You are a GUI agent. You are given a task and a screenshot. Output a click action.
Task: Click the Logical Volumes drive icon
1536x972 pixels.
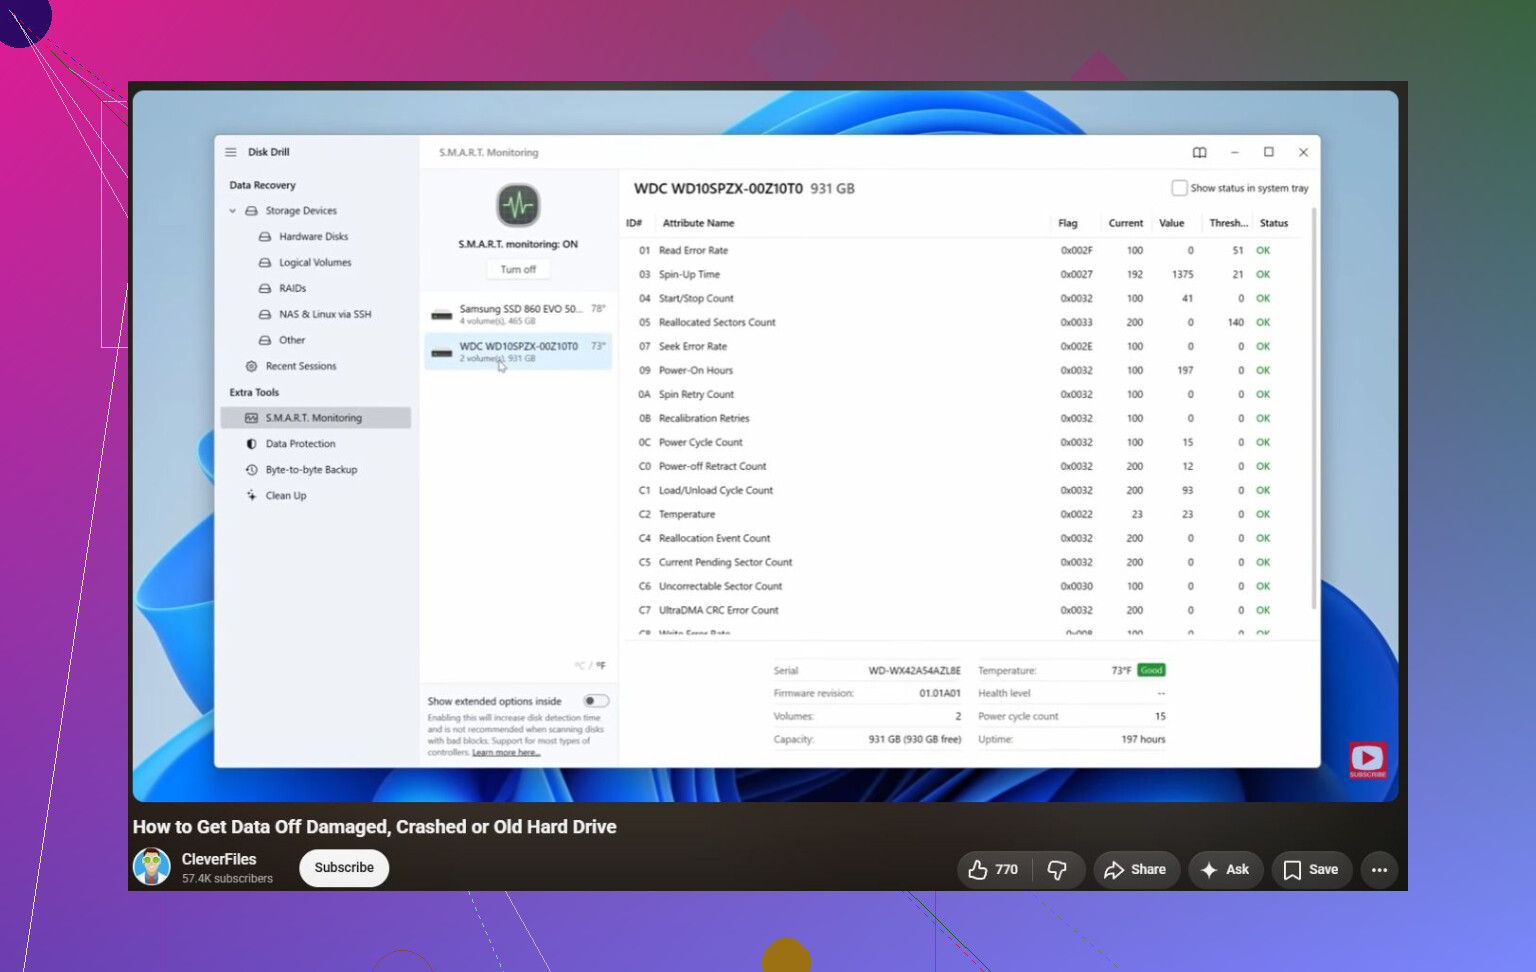[x=265, y=263]
